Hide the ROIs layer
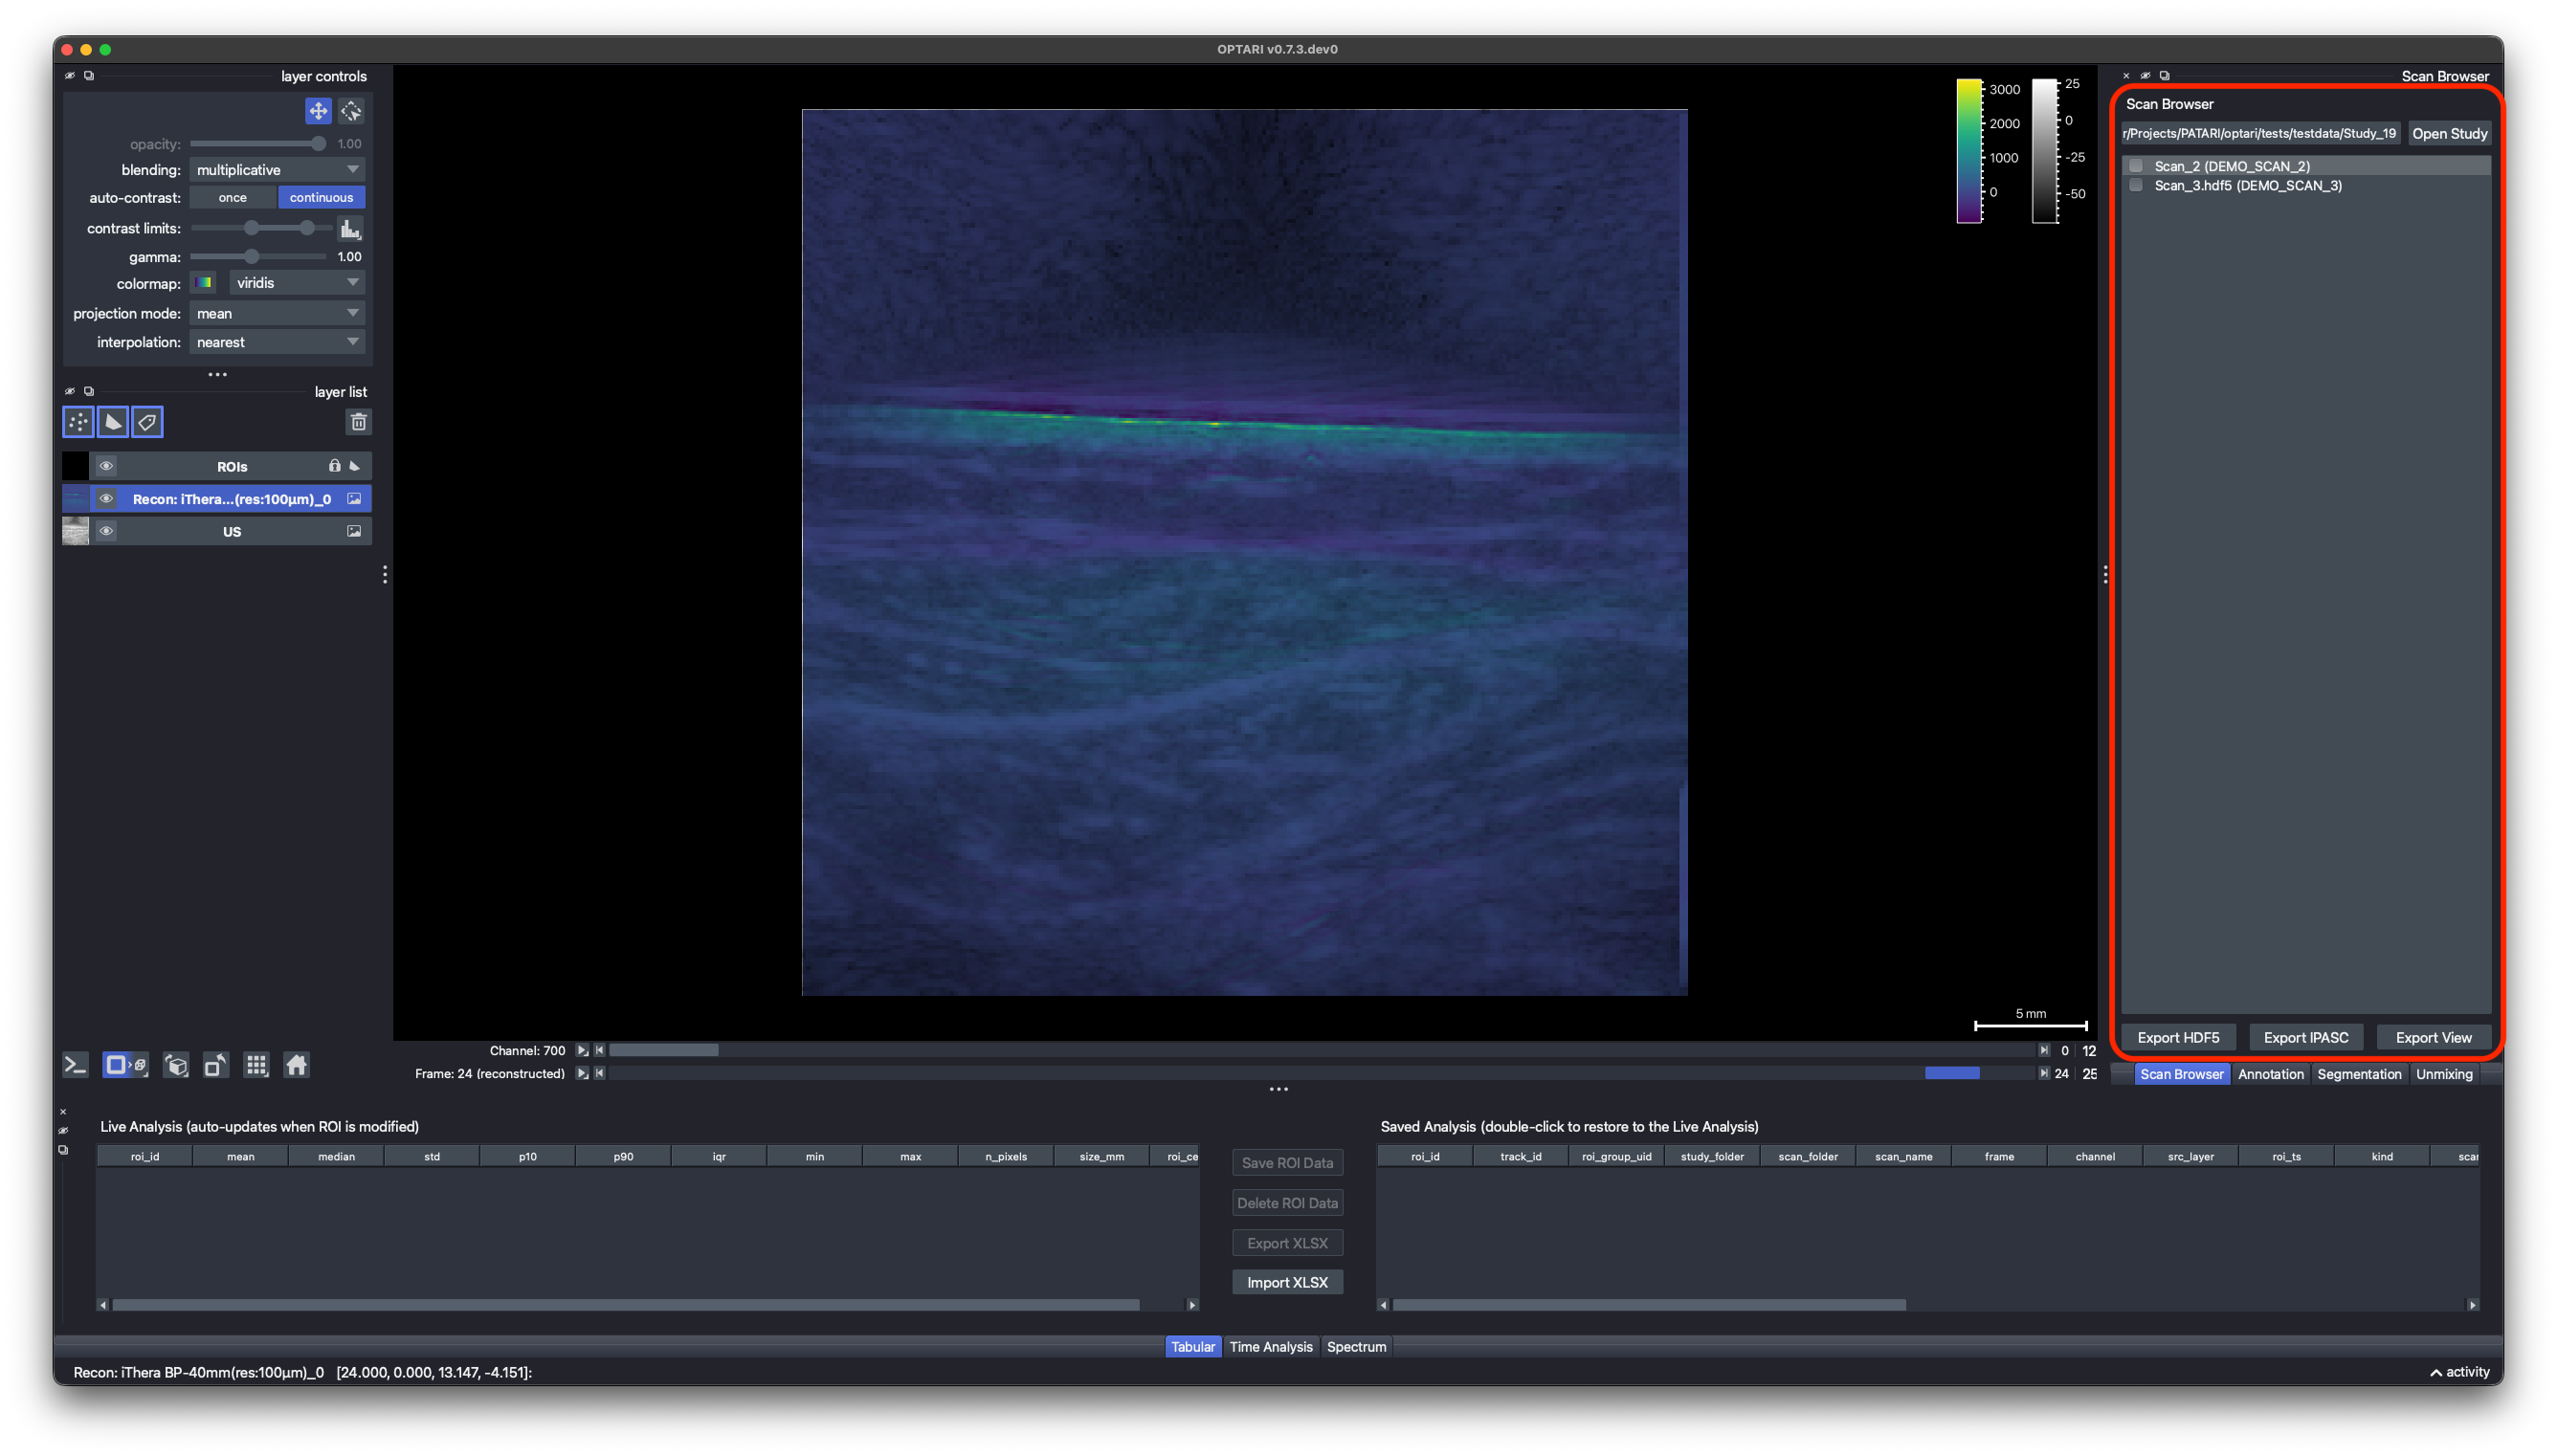The image size is (2557, 1456). [x=106, y=466]
